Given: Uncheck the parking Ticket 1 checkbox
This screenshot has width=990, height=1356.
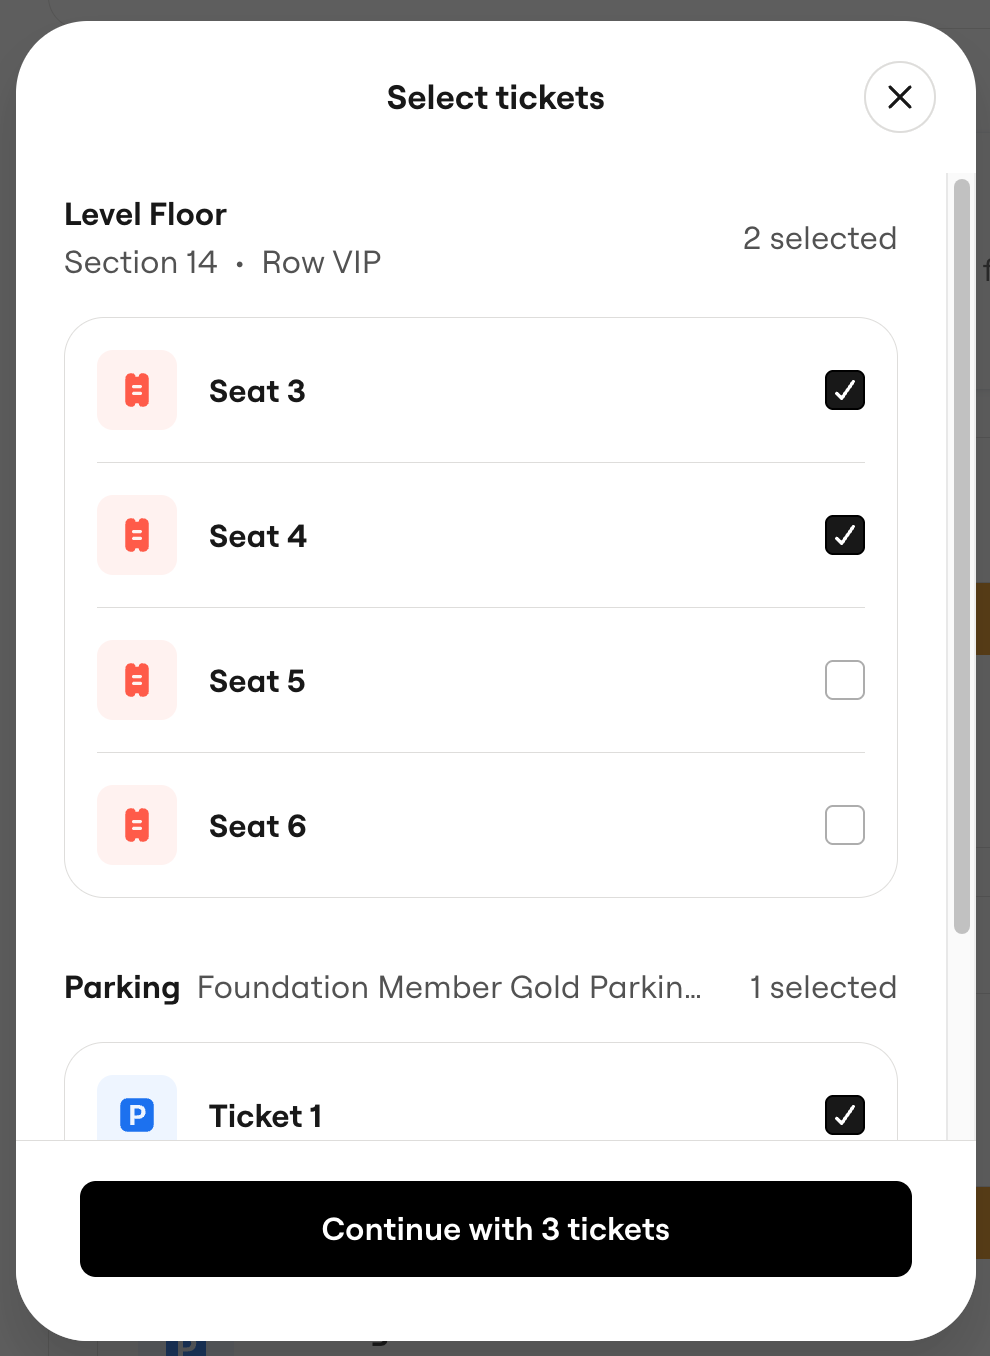Looking at the screenshot, I should coord(844,1114).
